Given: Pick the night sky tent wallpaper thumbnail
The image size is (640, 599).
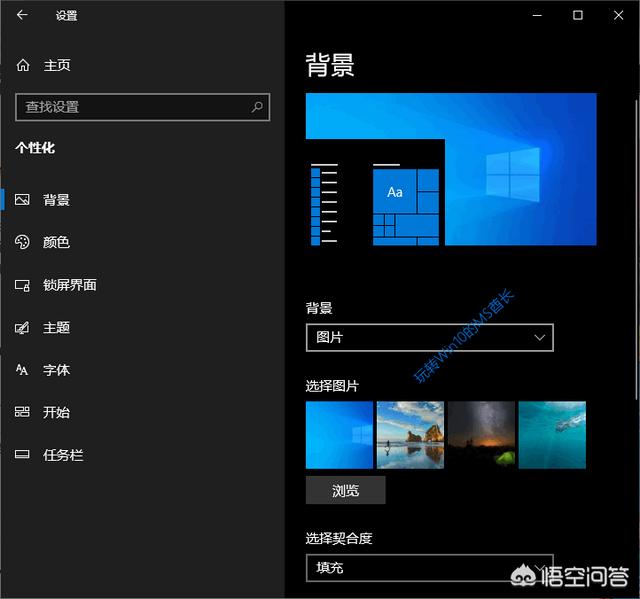Looking at the screenshot, I should pos(481,435).
